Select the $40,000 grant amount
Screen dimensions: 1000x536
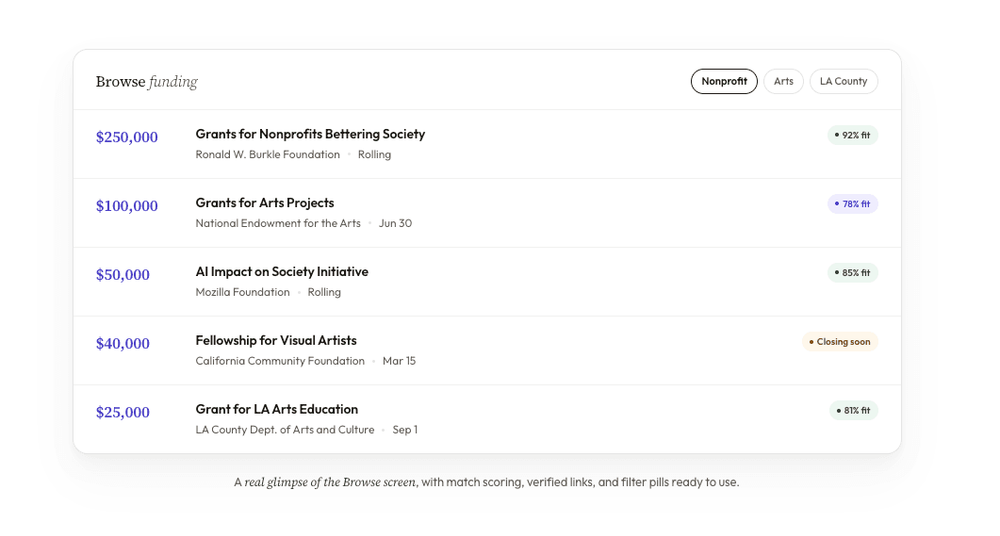pyautogui.click(x=123, y=344)
